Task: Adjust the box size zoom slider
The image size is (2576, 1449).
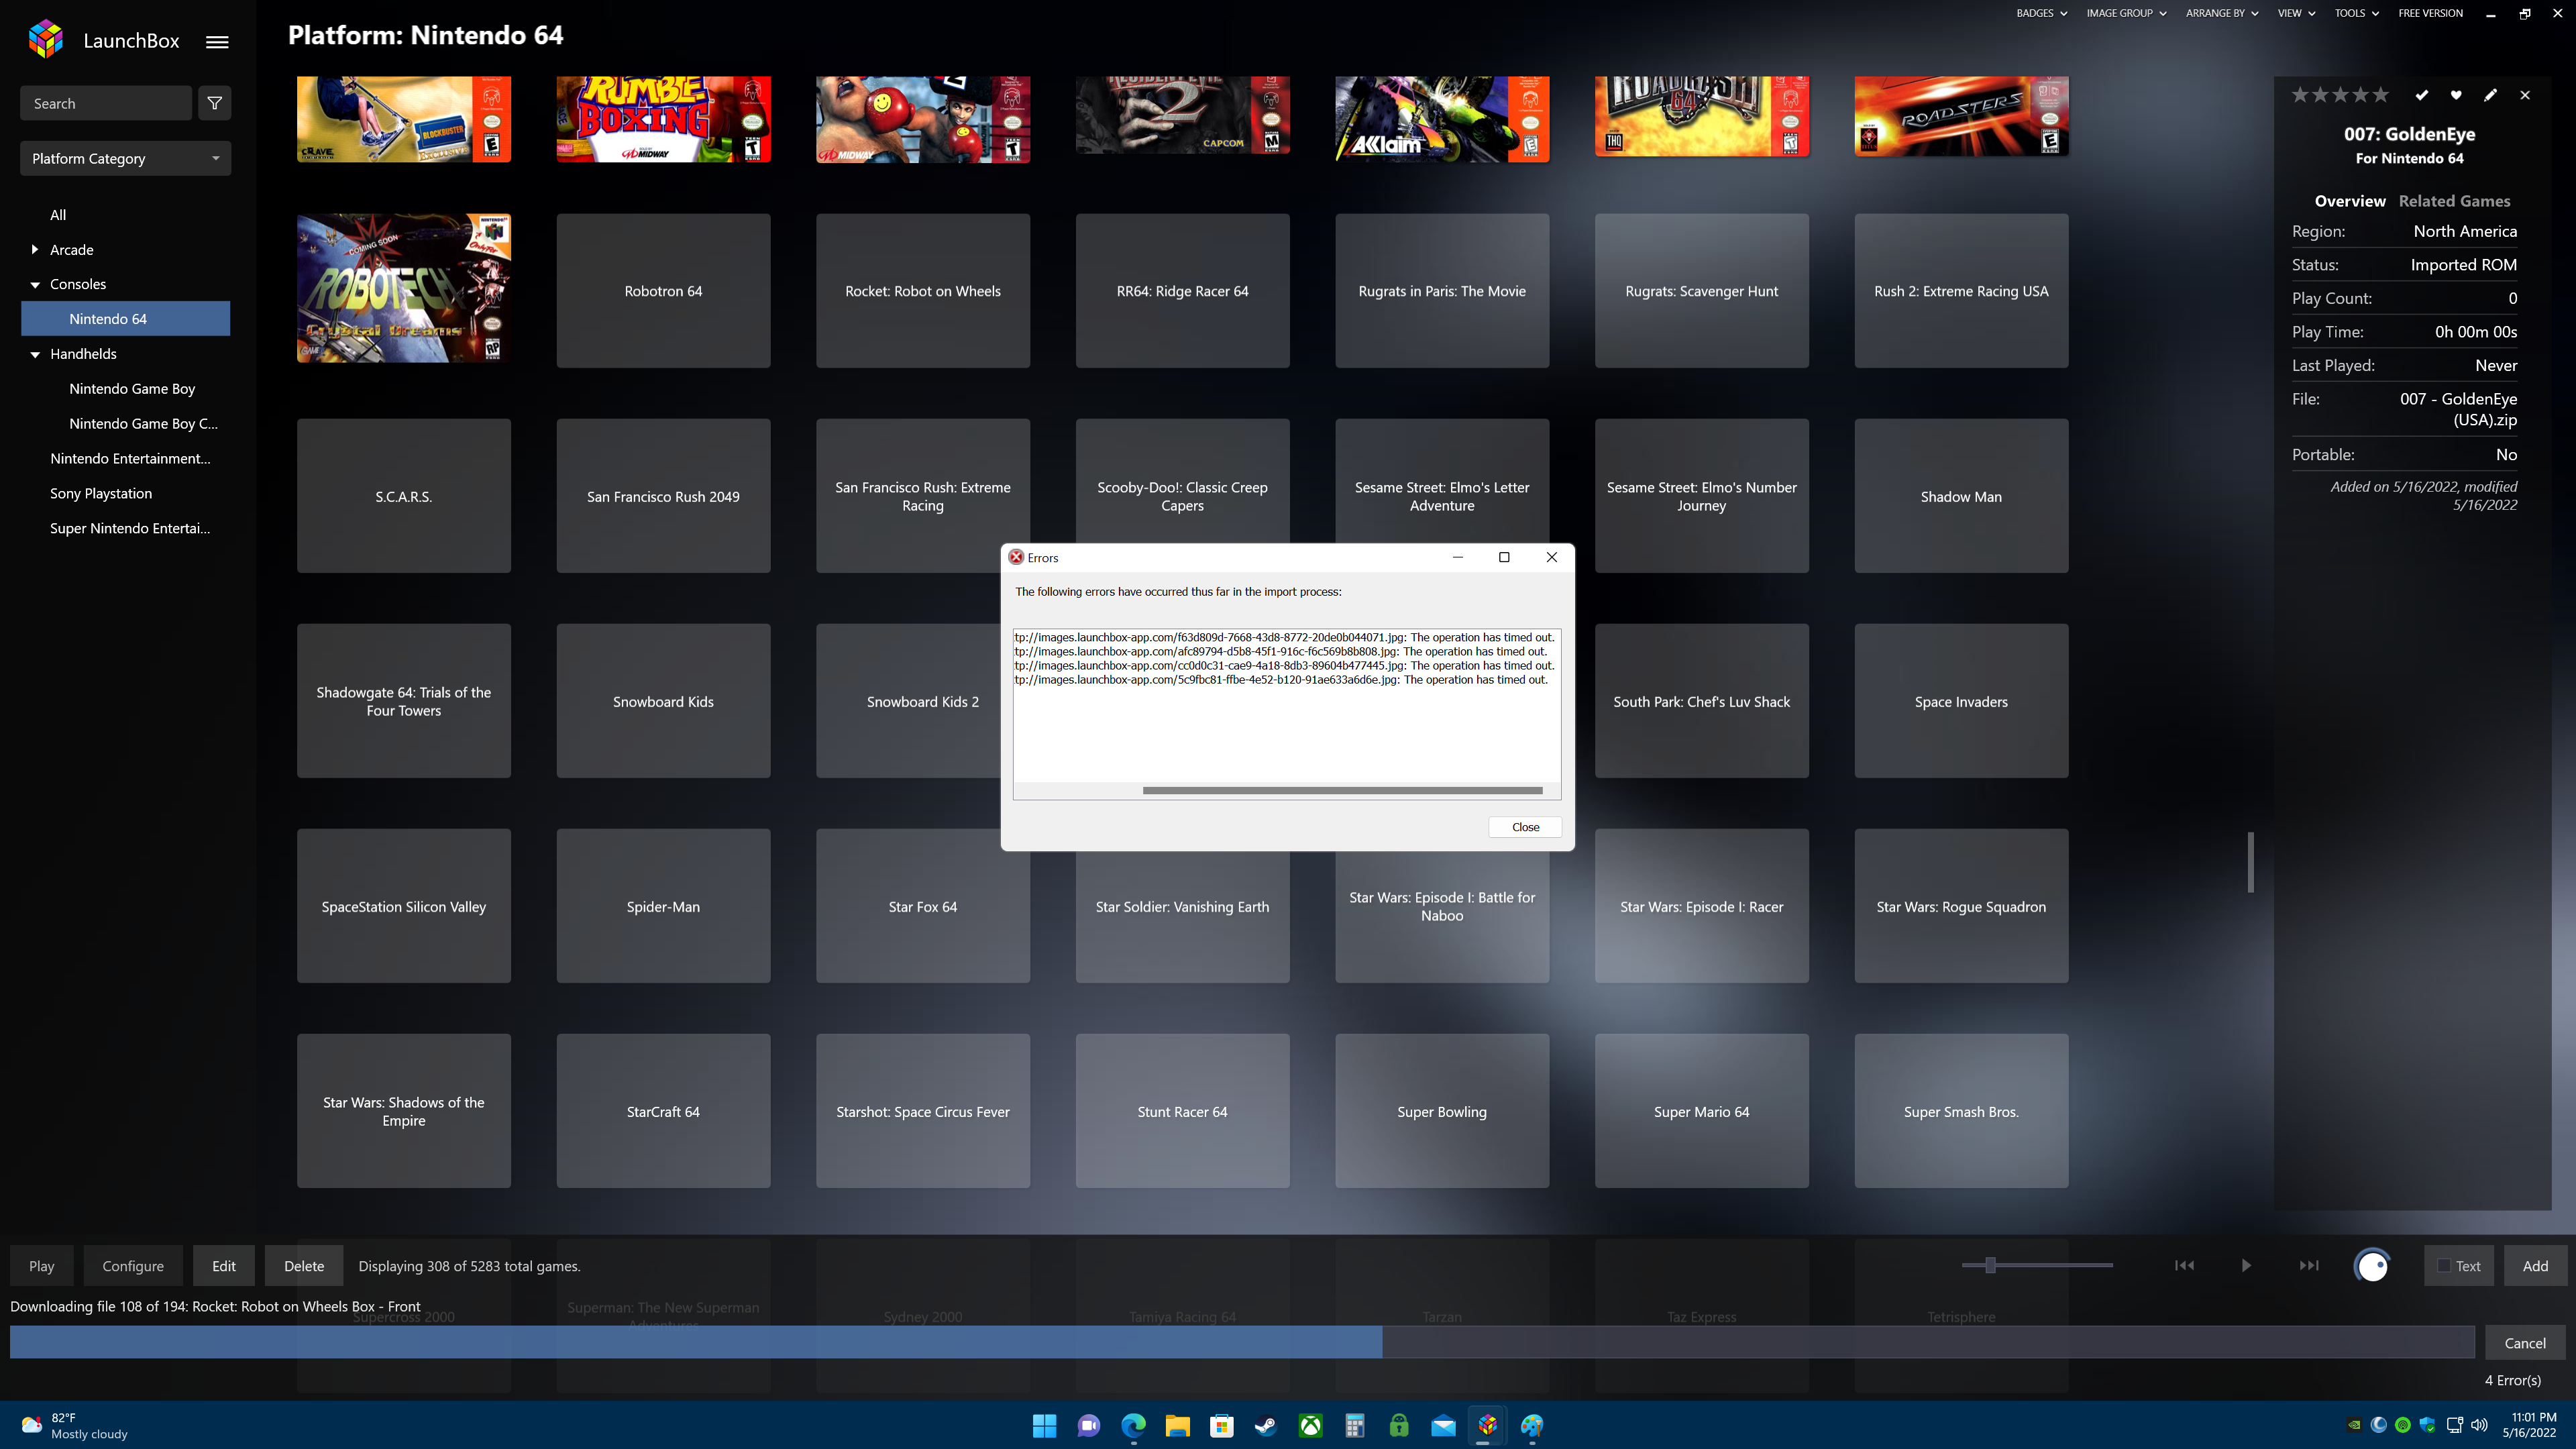Action: coord(1990,1265)
